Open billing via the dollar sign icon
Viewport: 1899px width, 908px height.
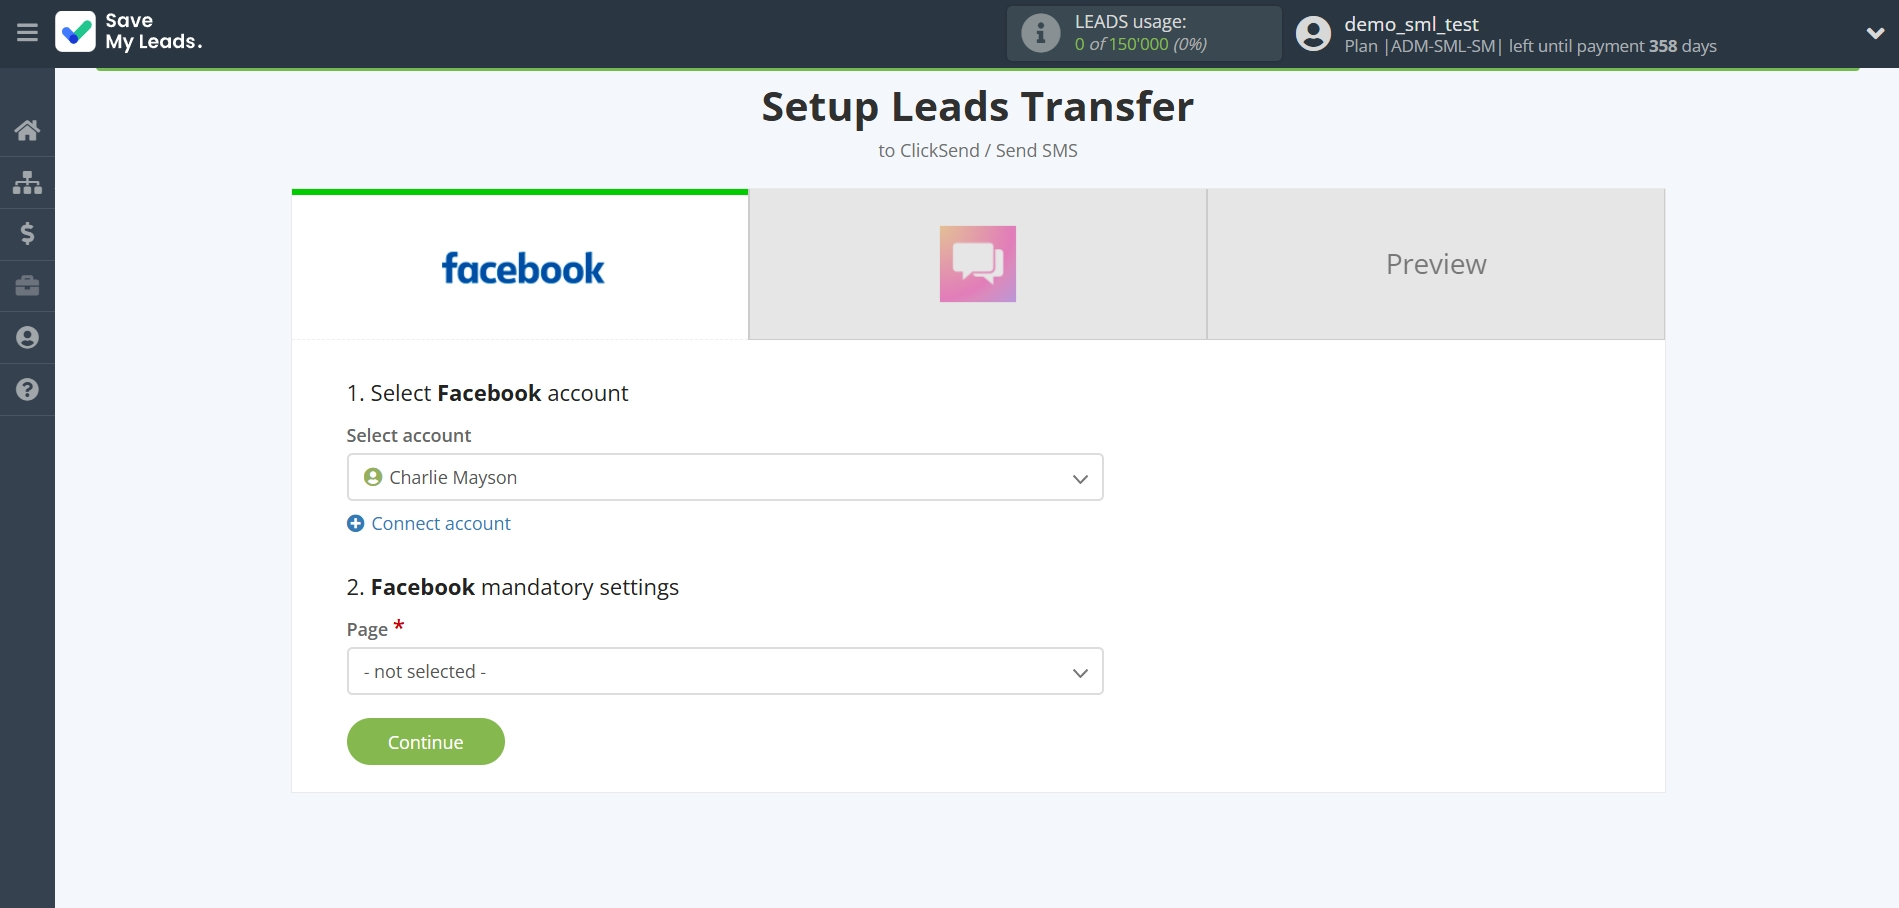pyautogui.click(x=27, y=234)
